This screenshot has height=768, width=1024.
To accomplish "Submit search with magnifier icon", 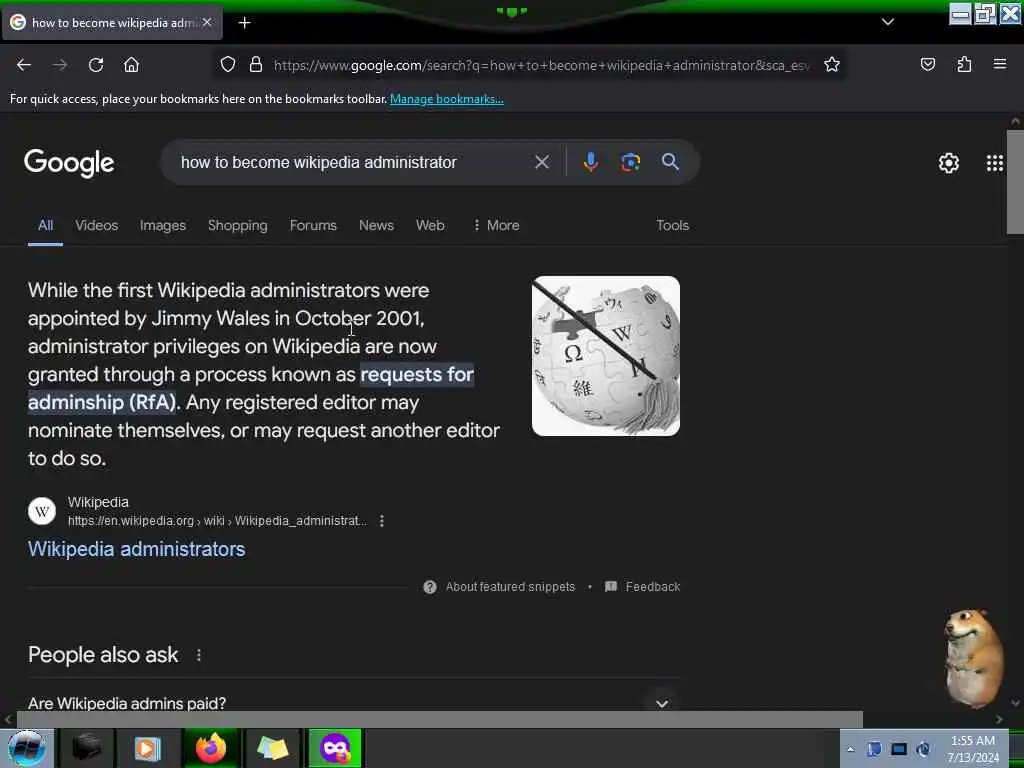I will pos(670,162).
